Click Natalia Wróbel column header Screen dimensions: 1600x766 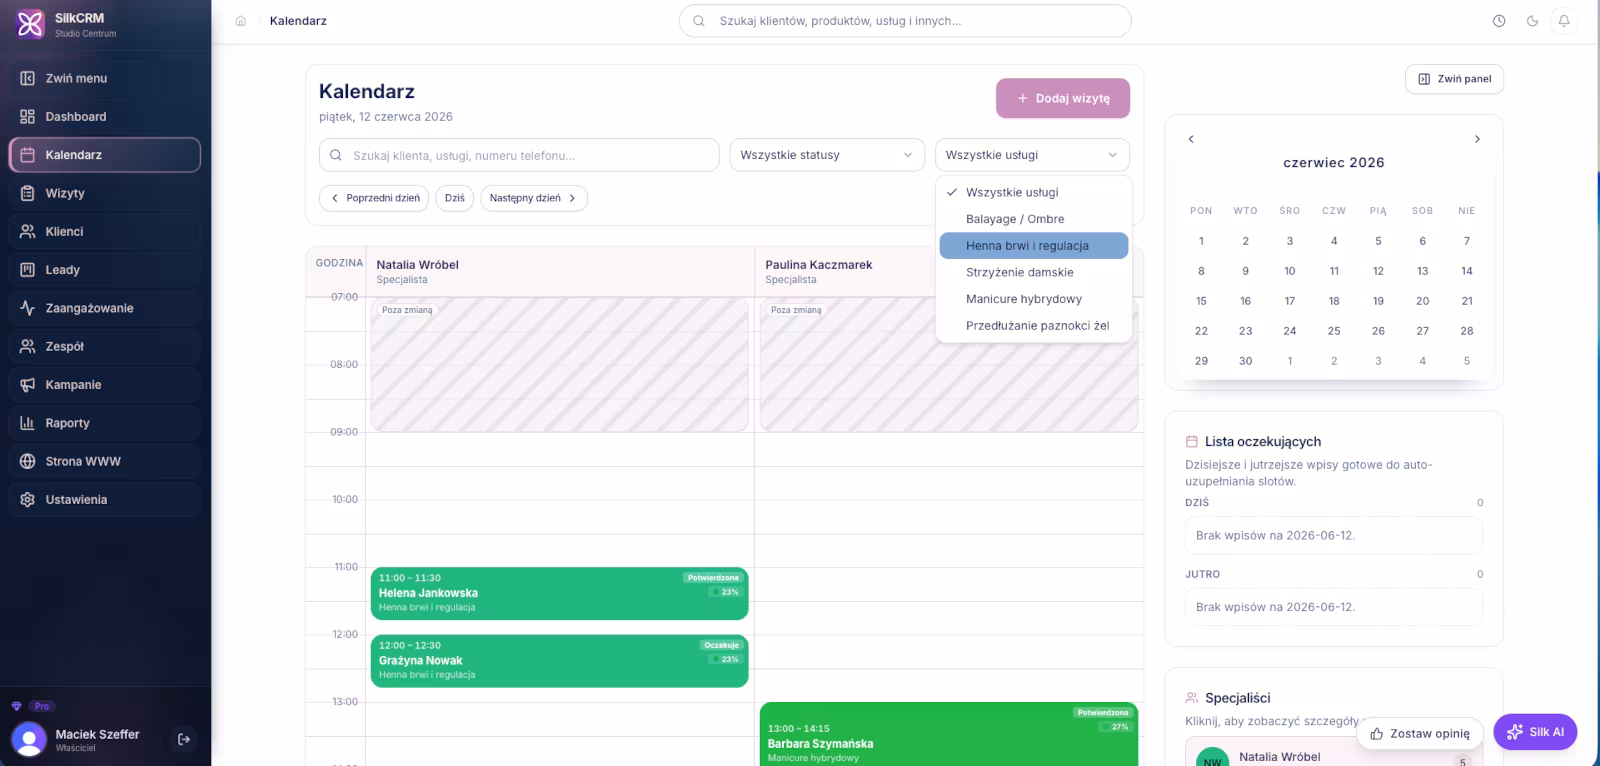point(559,271)
